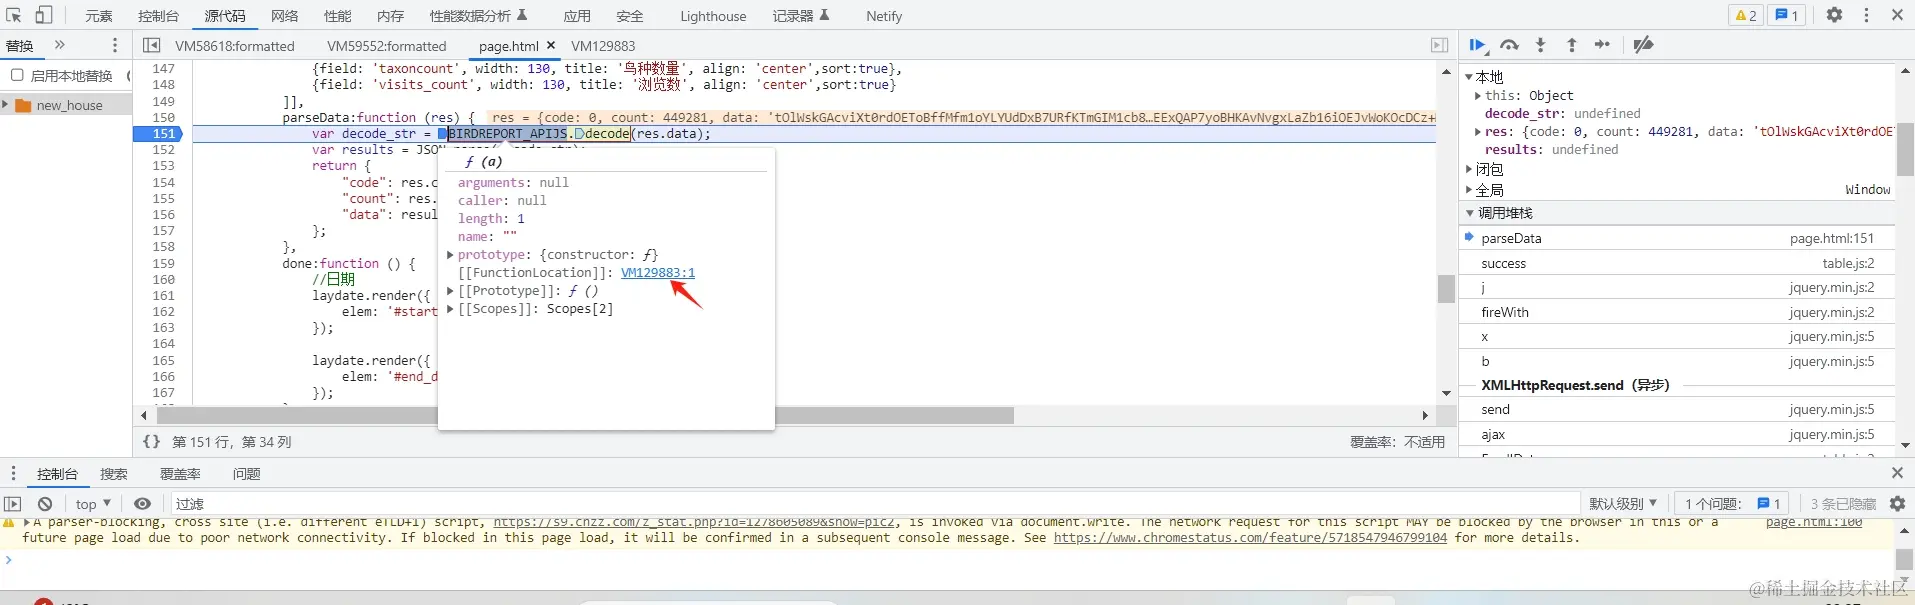Collapse the 本地 scope section

(1469, 77)
